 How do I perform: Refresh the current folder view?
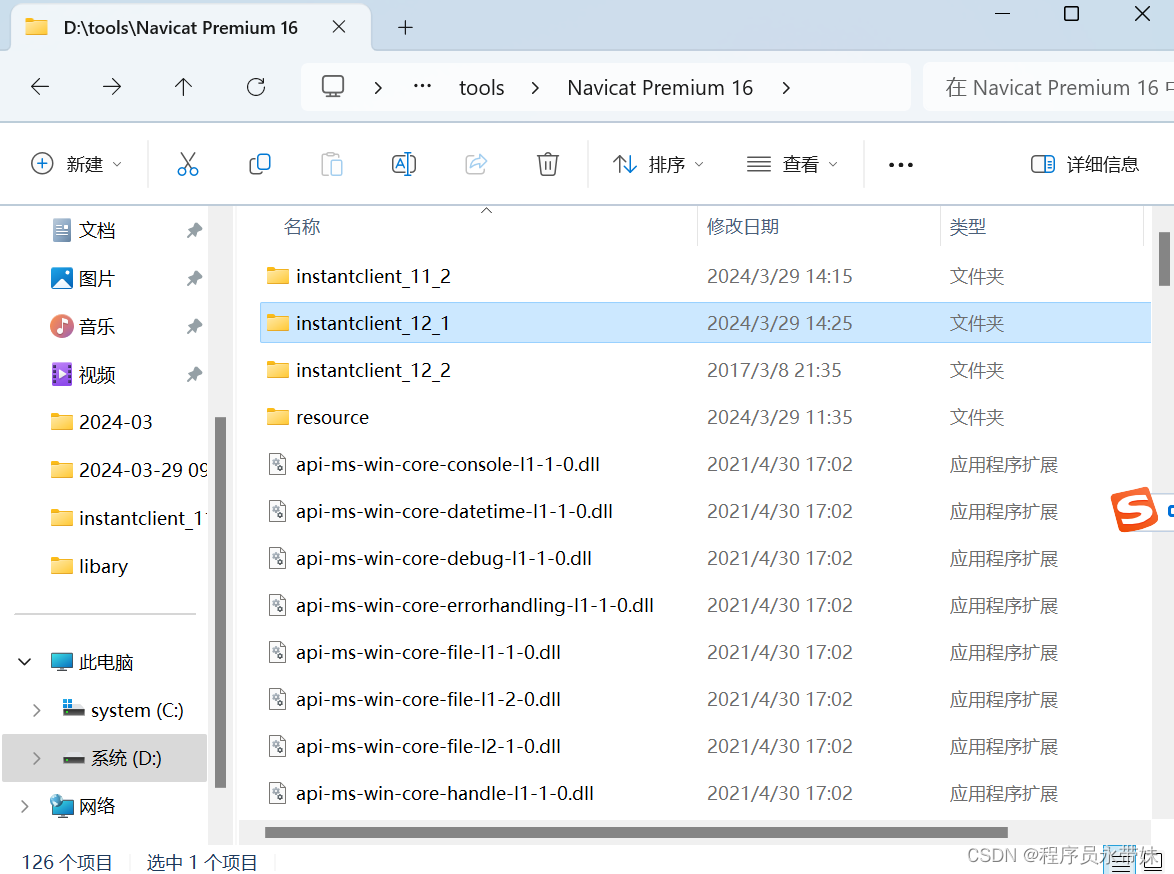coord(256,87)
